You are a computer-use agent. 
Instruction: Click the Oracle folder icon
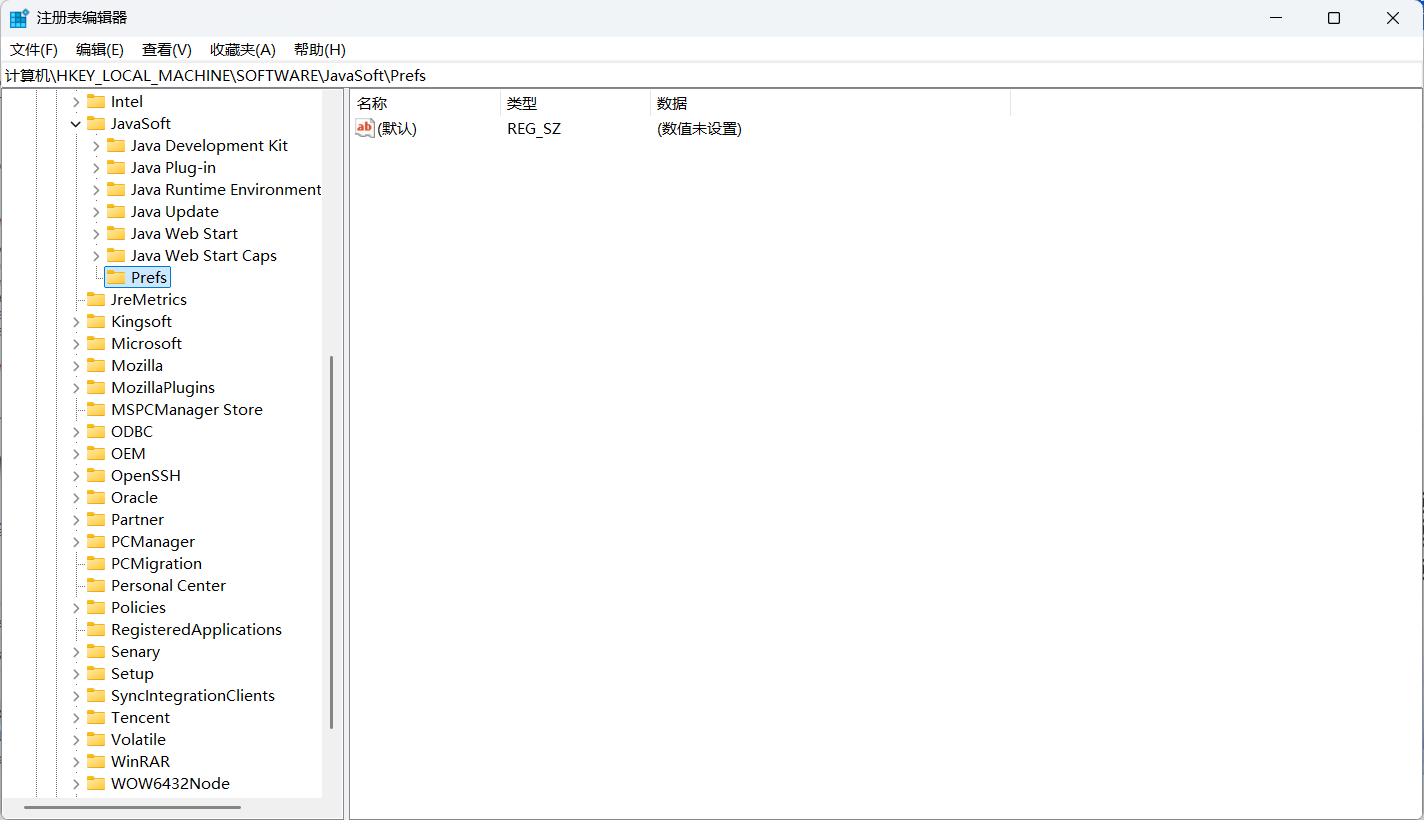[x=98, y=497]
